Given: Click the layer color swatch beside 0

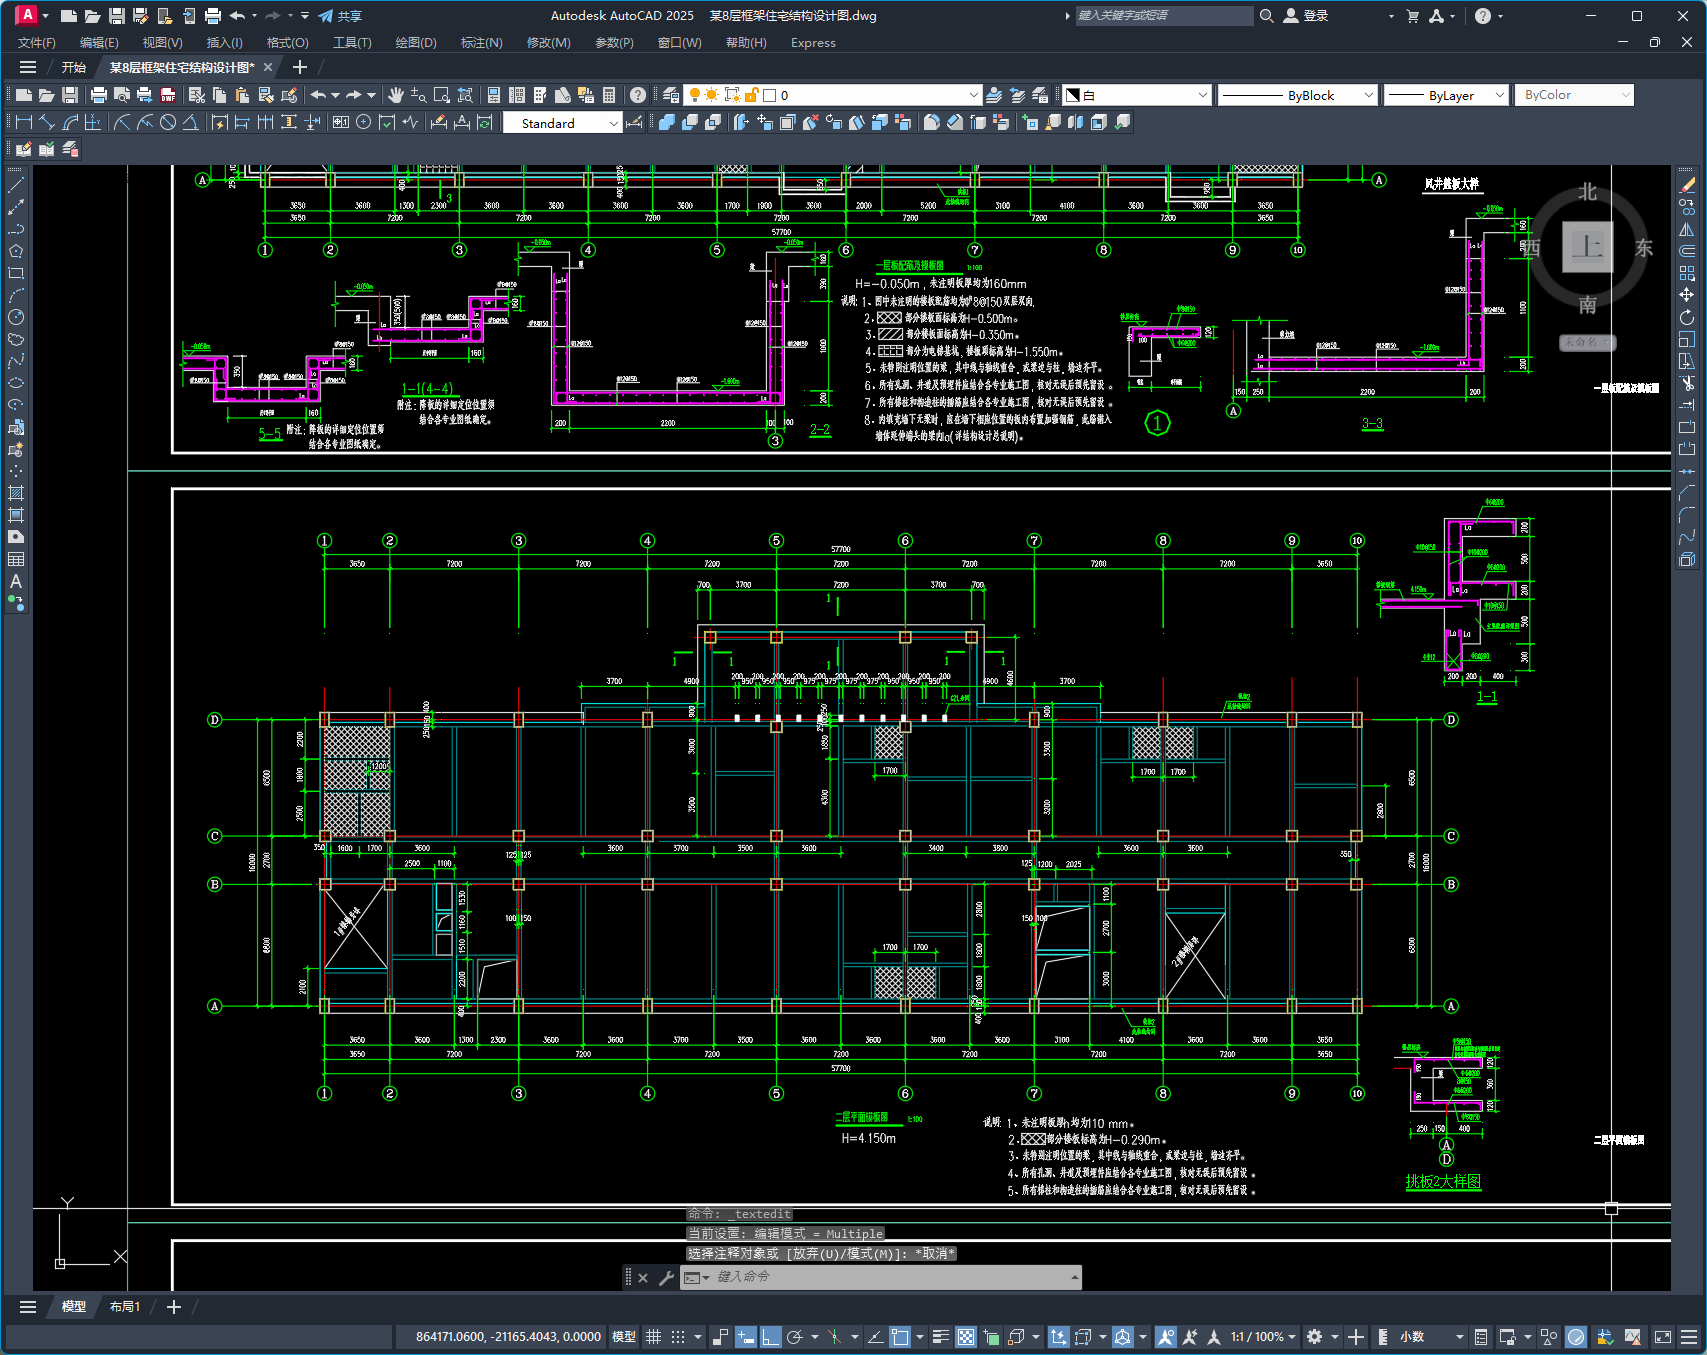Looking at the screenshot, I should (x=770, y=95).
